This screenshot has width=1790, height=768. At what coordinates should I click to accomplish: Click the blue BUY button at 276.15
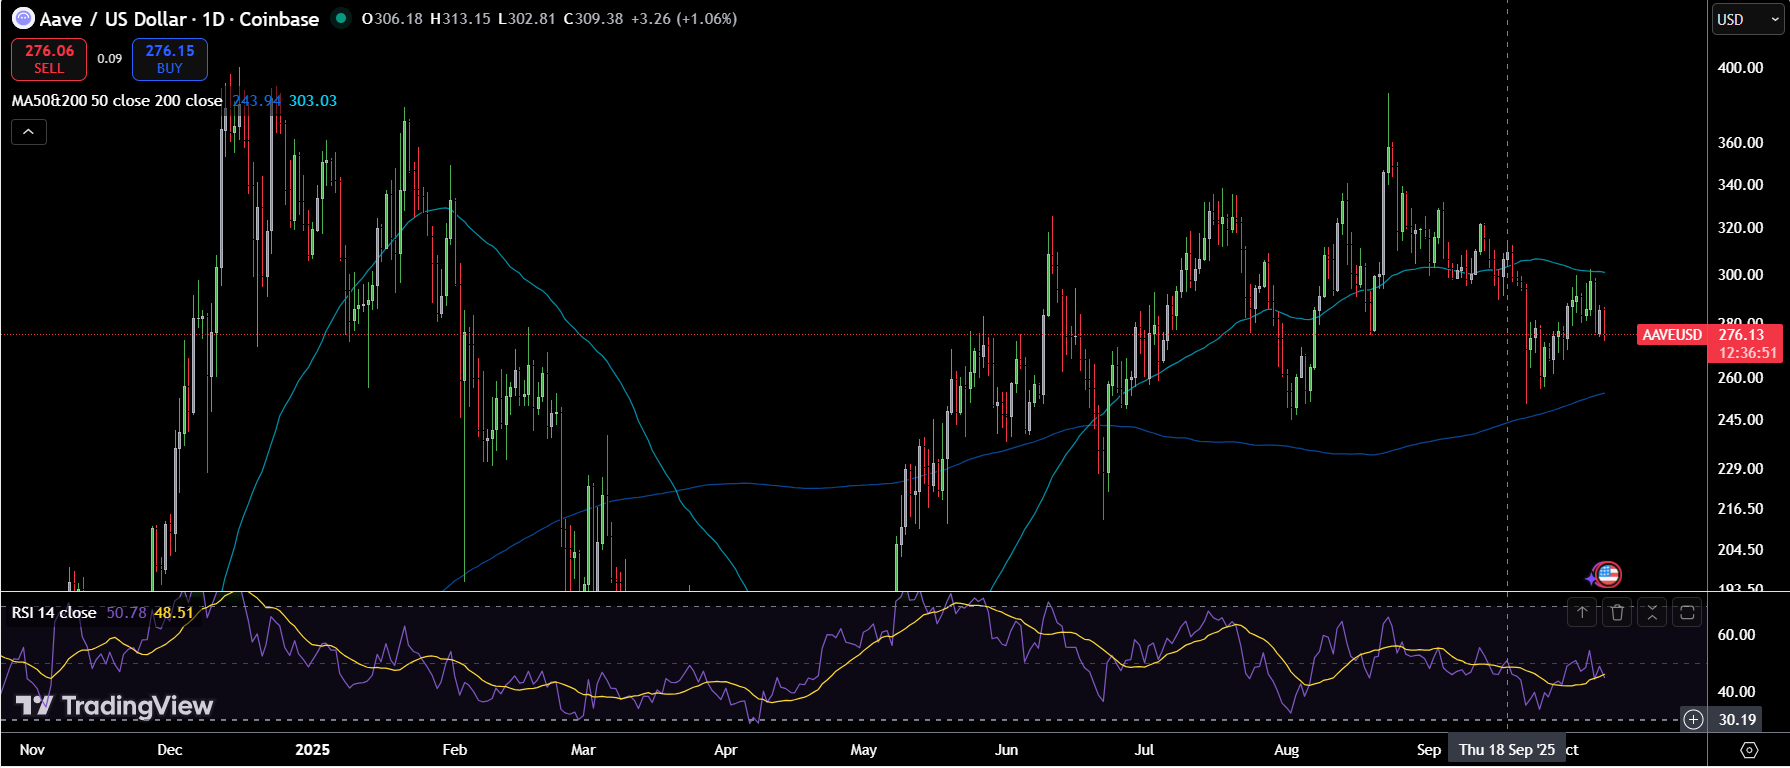(x=170, y=59)
